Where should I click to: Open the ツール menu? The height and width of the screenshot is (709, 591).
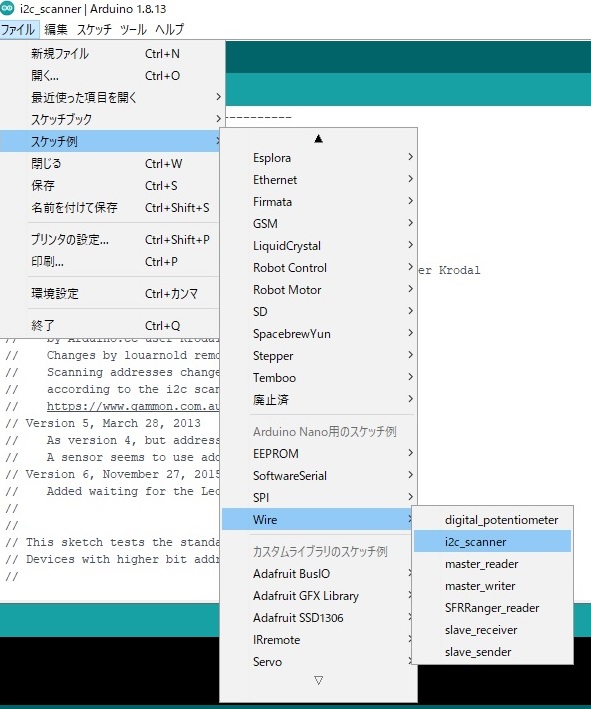pos(133,30)
